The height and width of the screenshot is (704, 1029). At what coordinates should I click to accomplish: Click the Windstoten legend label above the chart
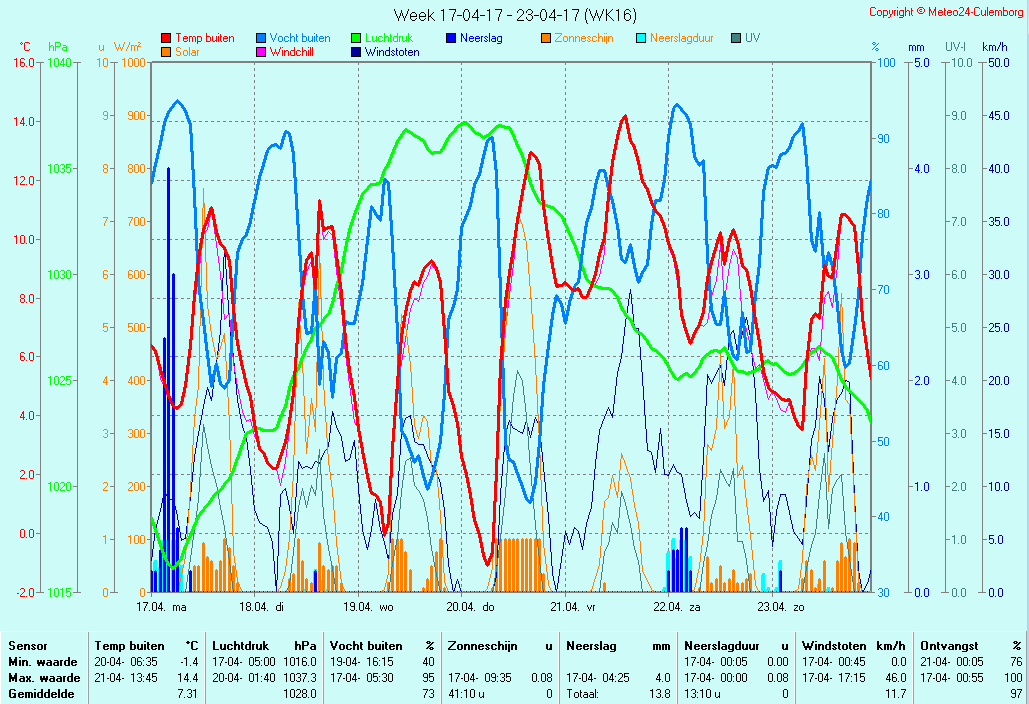392,52
